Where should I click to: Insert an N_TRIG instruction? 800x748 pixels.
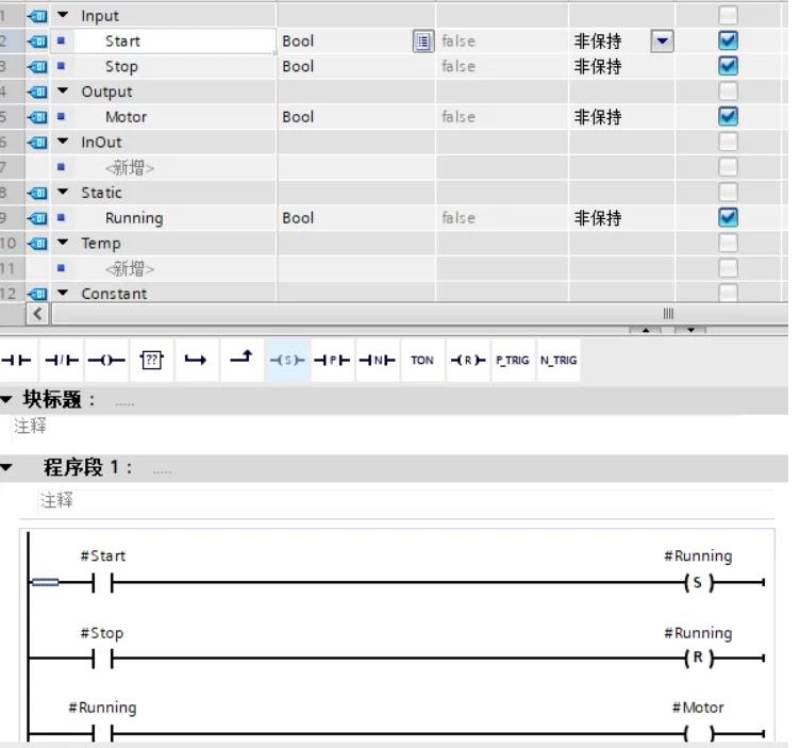tap(559, 360)
